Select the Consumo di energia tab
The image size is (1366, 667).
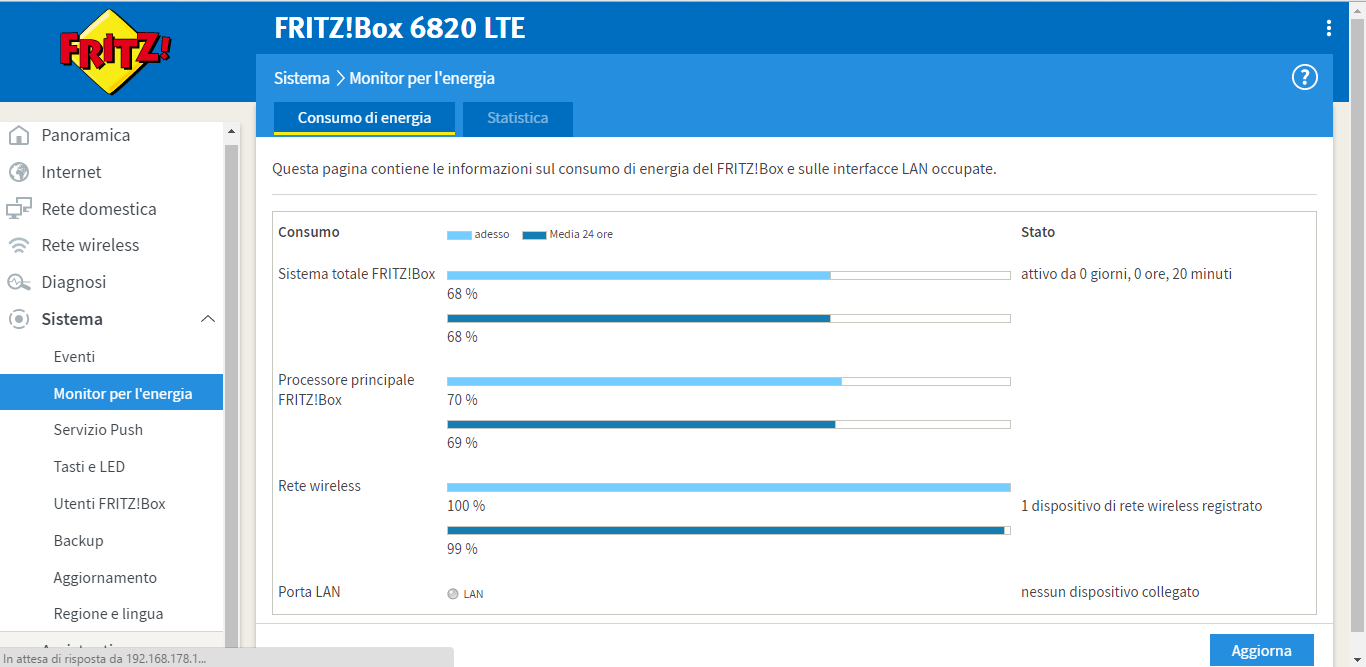tap(364, 118)
